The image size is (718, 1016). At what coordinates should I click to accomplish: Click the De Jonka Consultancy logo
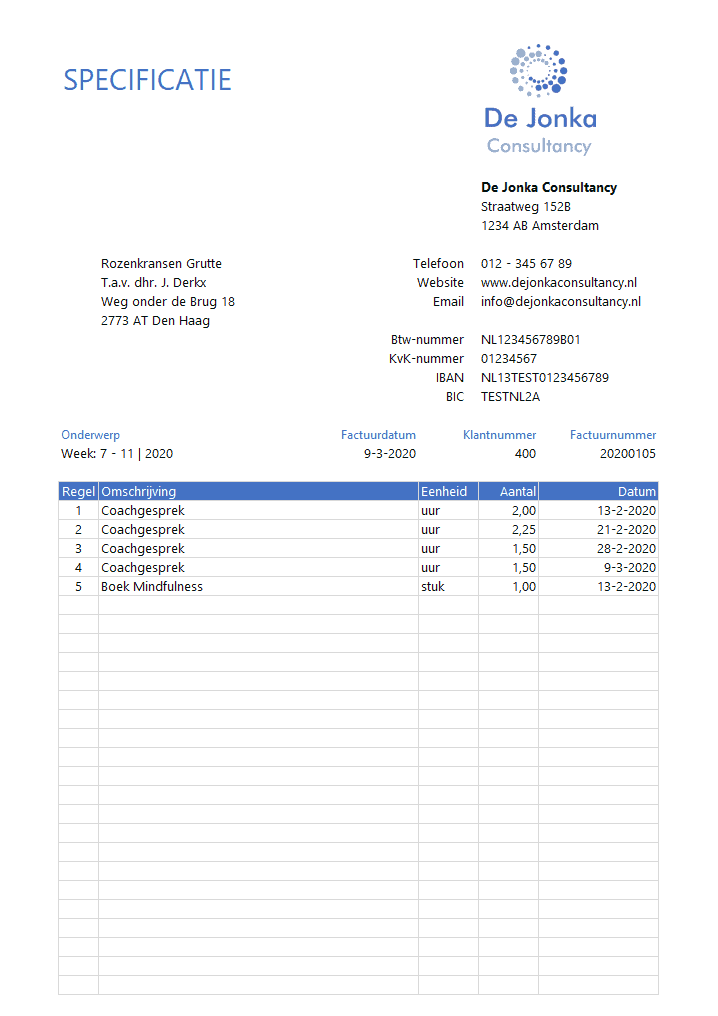click(x=539, y=100)
